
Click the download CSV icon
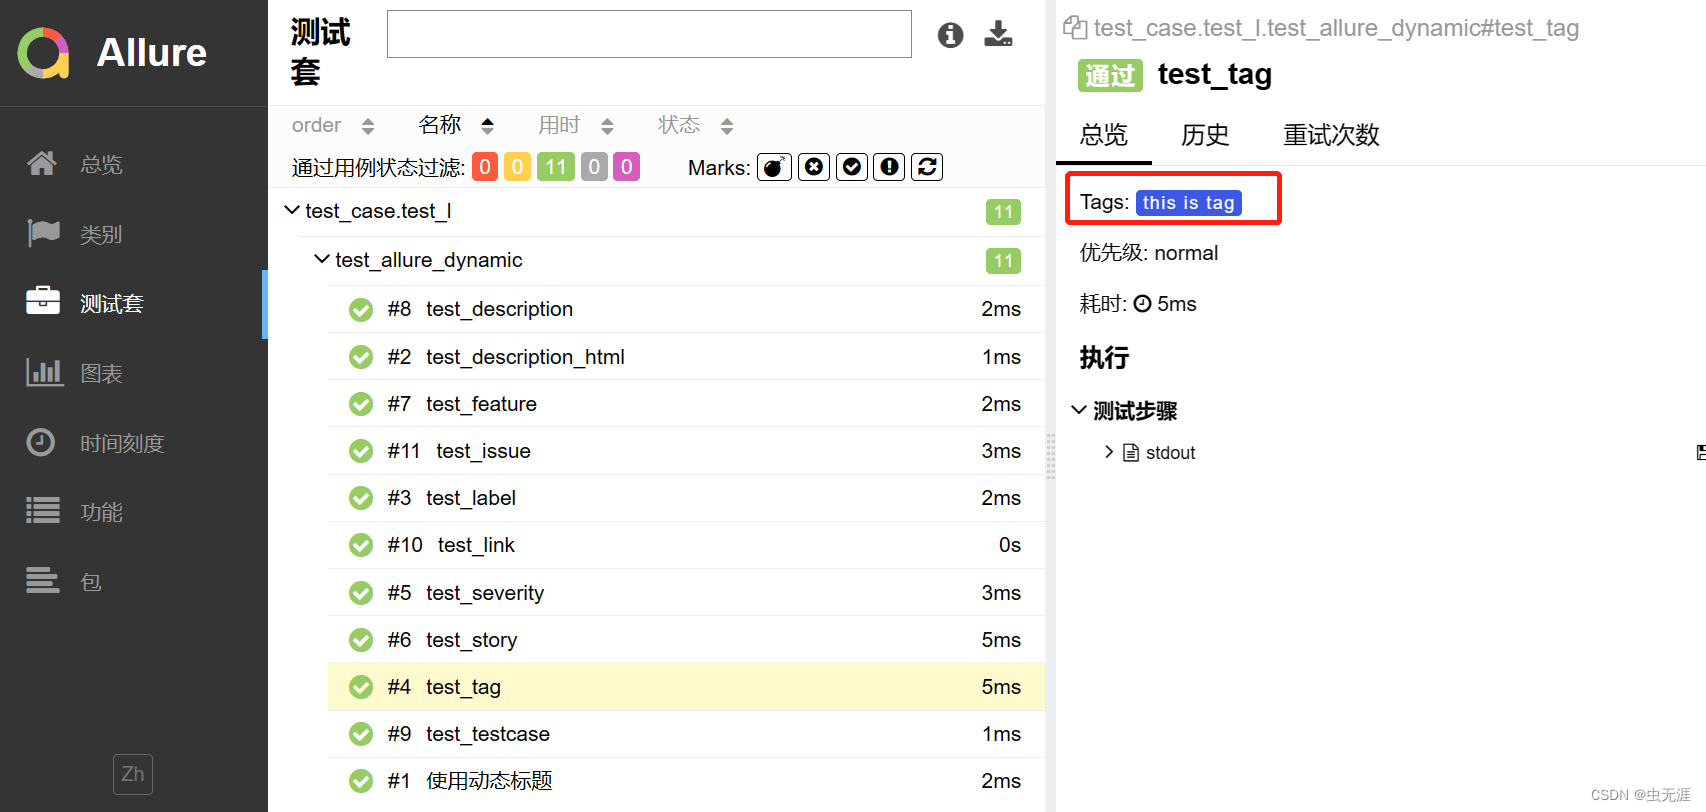click(x=998, y=34)
